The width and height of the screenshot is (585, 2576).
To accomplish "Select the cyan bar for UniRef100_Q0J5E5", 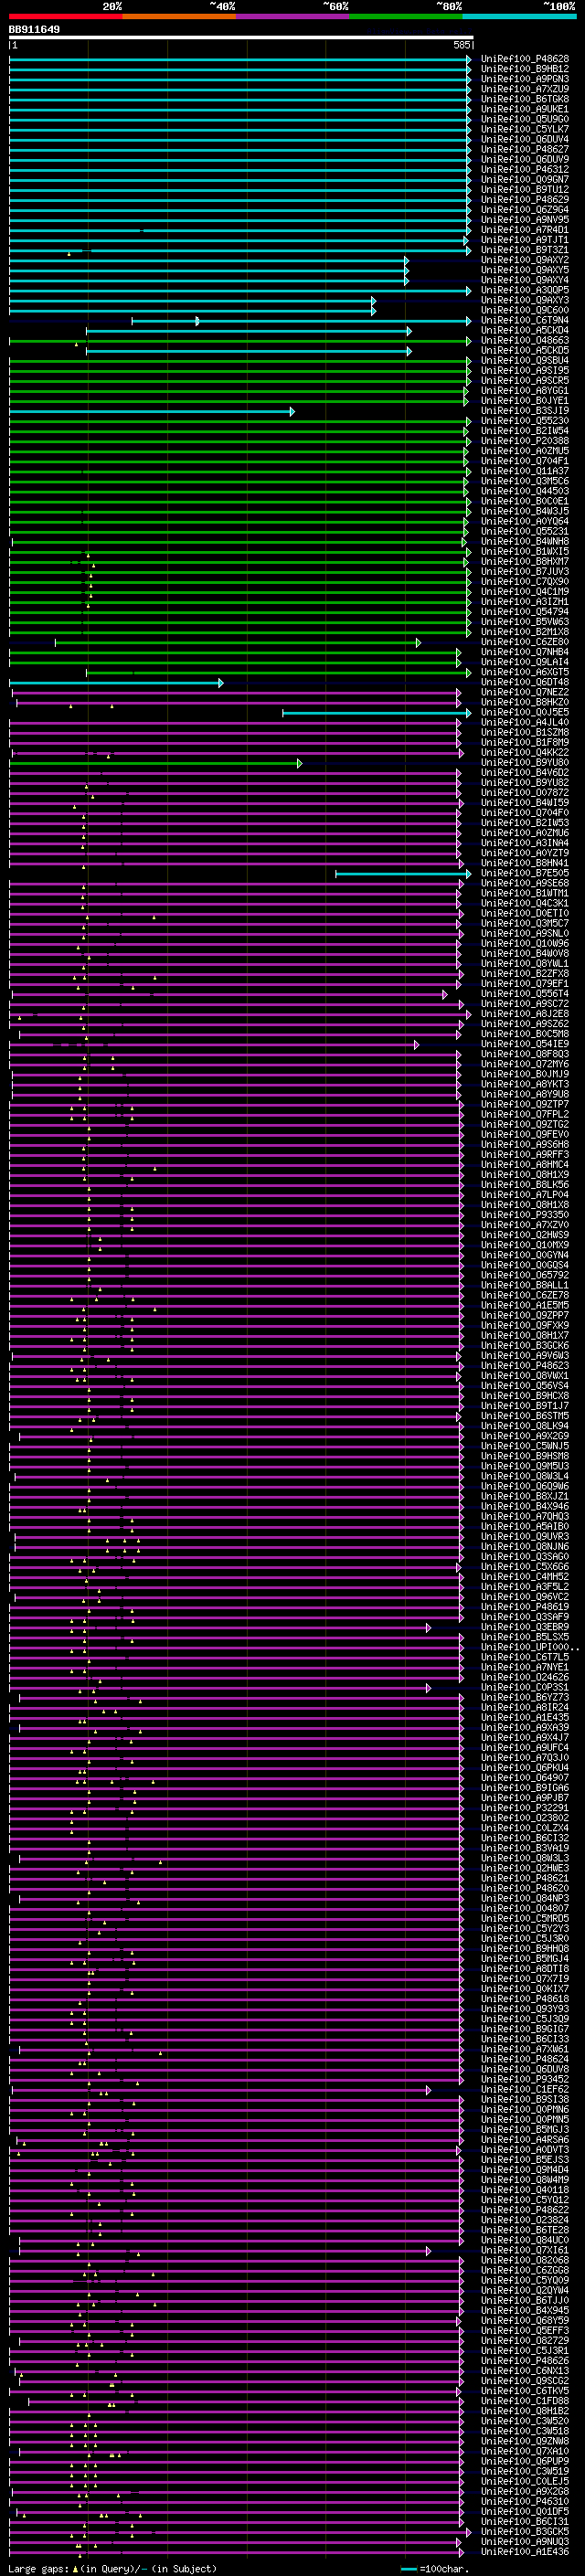I will click(x=376, y=713).
